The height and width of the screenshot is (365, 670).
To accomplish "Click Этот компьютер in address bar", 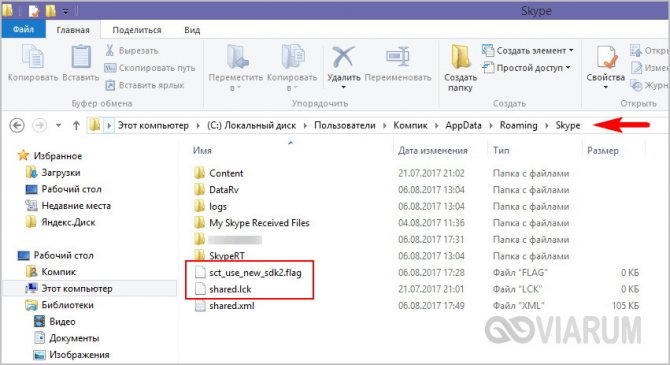I will pos(153,125).
